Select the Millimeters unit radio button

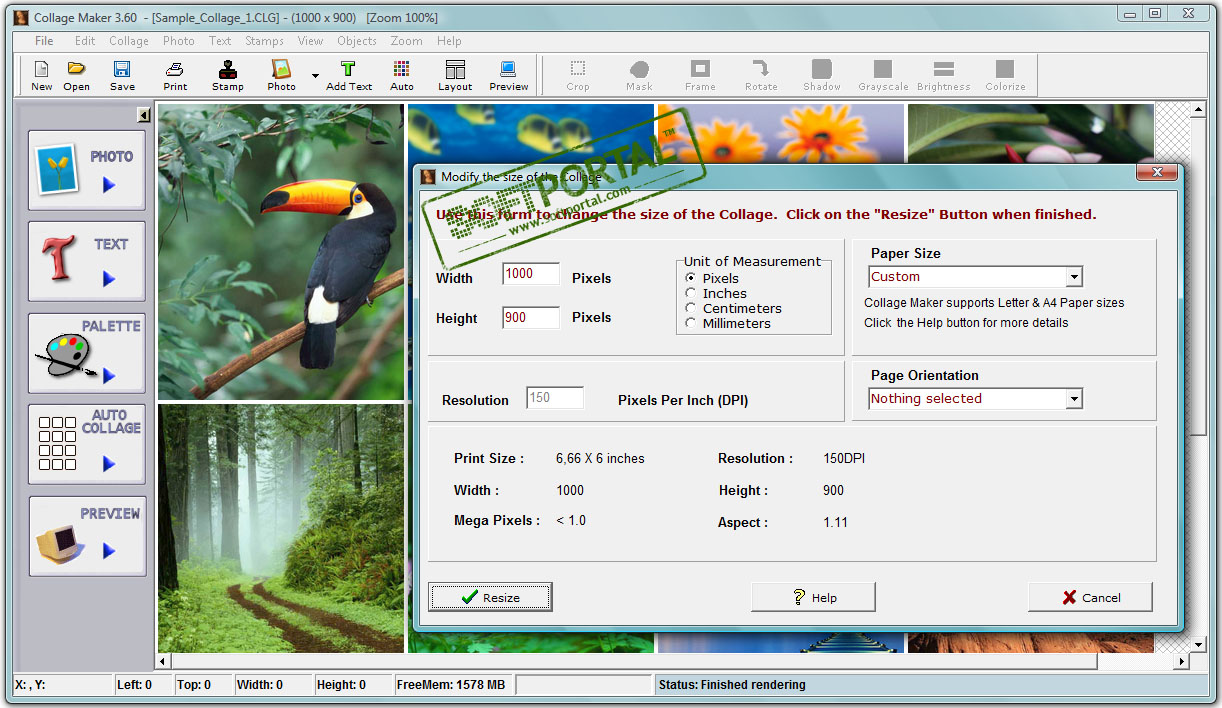point(690,323)
